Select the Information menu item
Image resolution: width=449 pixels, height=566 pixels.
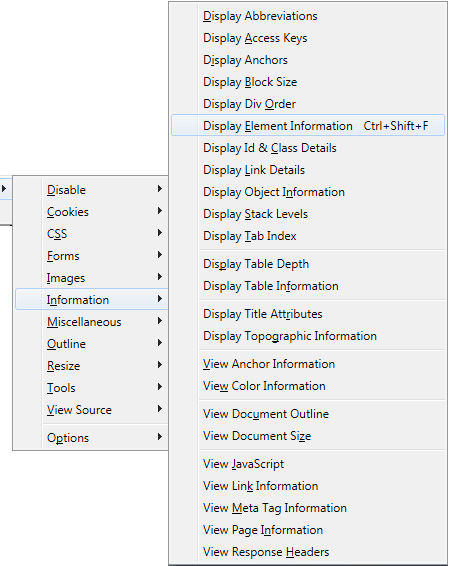tap(92, 299)
